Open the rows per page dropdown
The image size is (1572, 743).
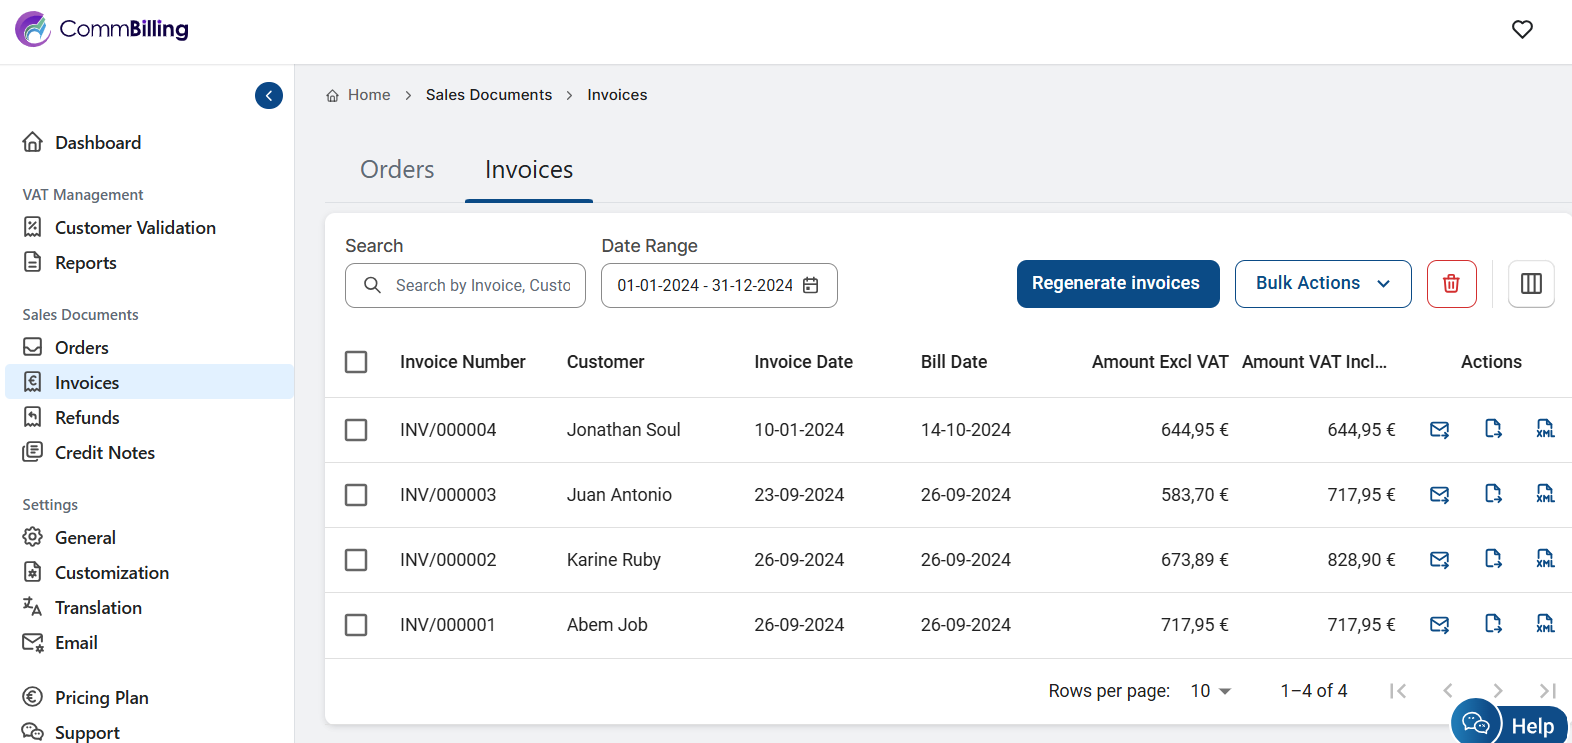point(1210,691)
